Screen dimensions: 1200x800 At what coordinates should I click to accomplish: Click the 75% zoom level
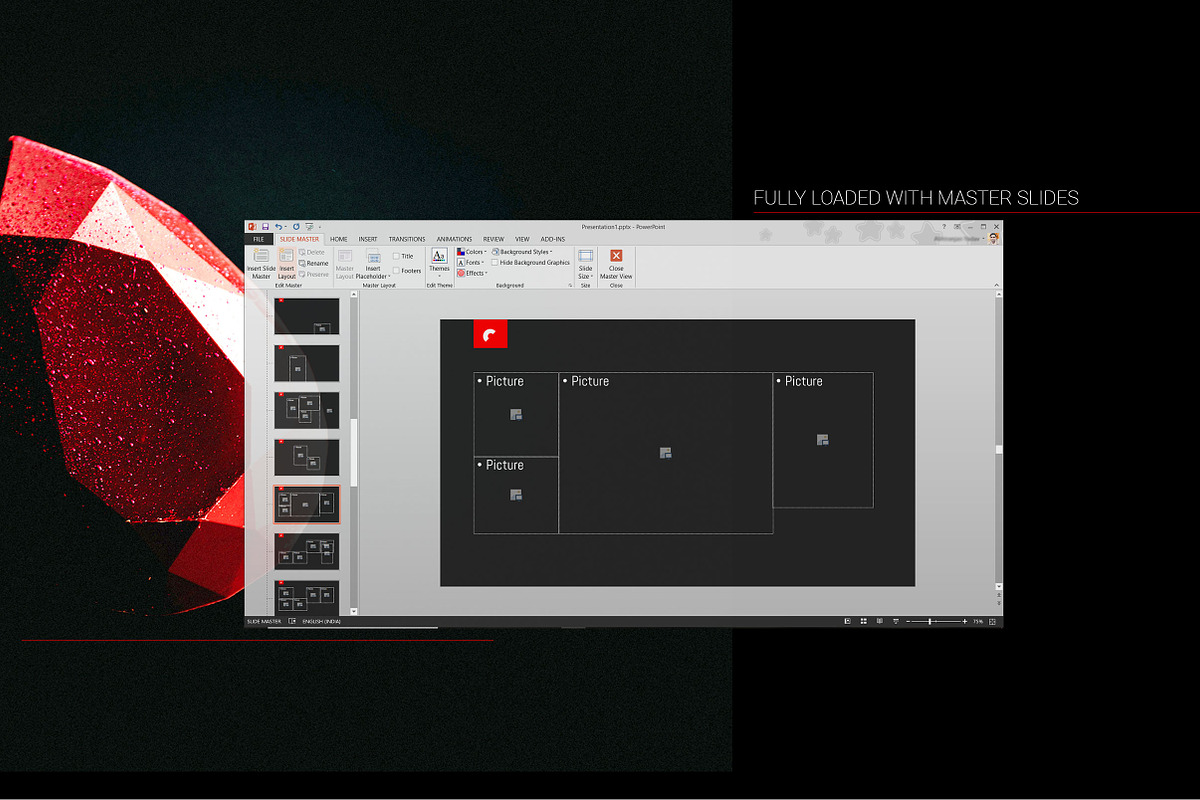(978, 622)
